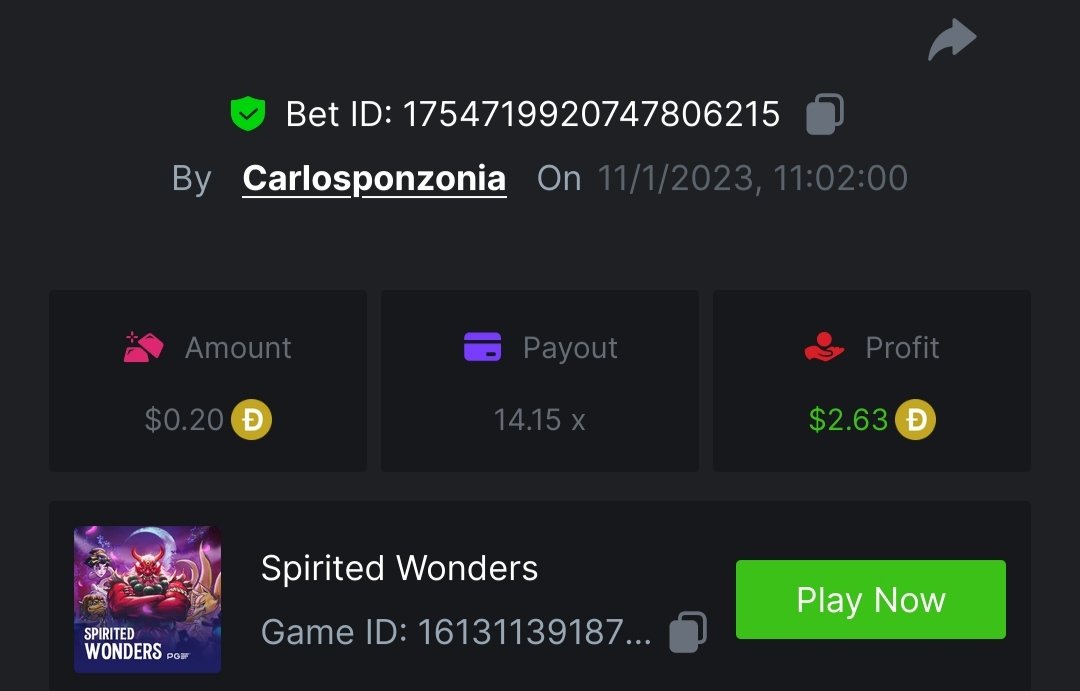Click the Dogecoin icon beside $2.63

point(915,420)
